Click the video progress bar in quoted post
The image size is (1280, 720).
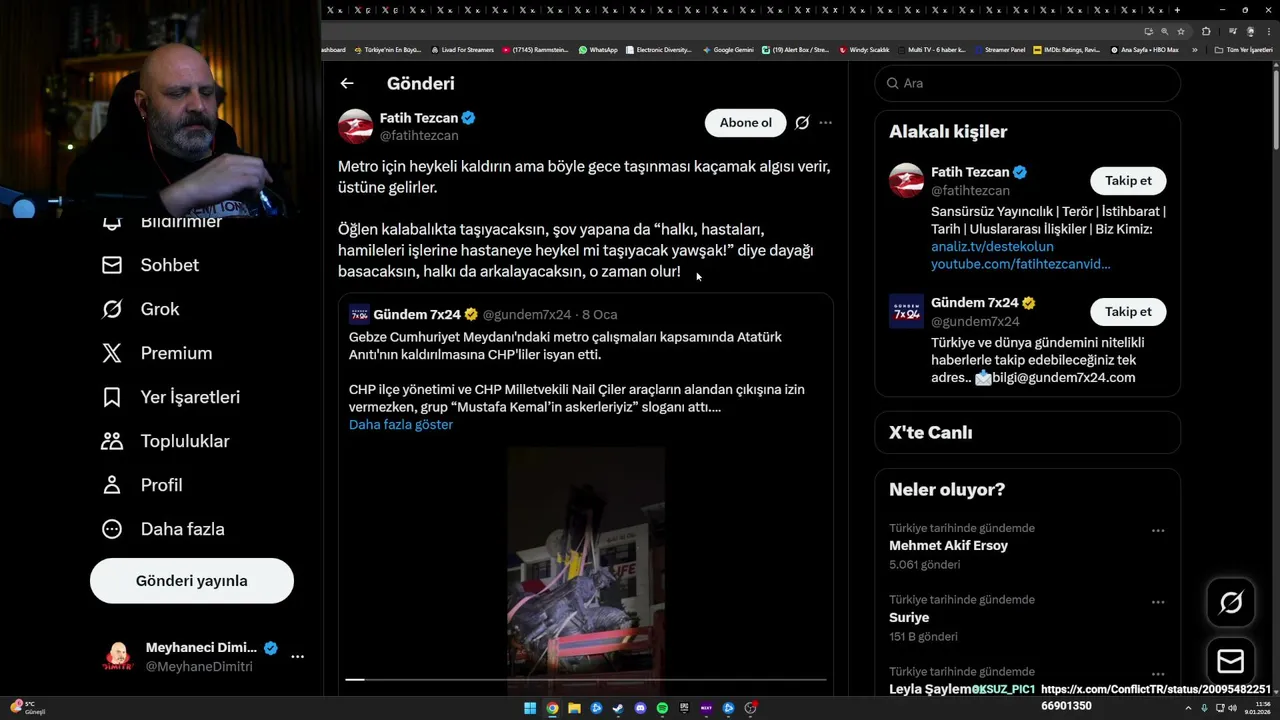586,680
